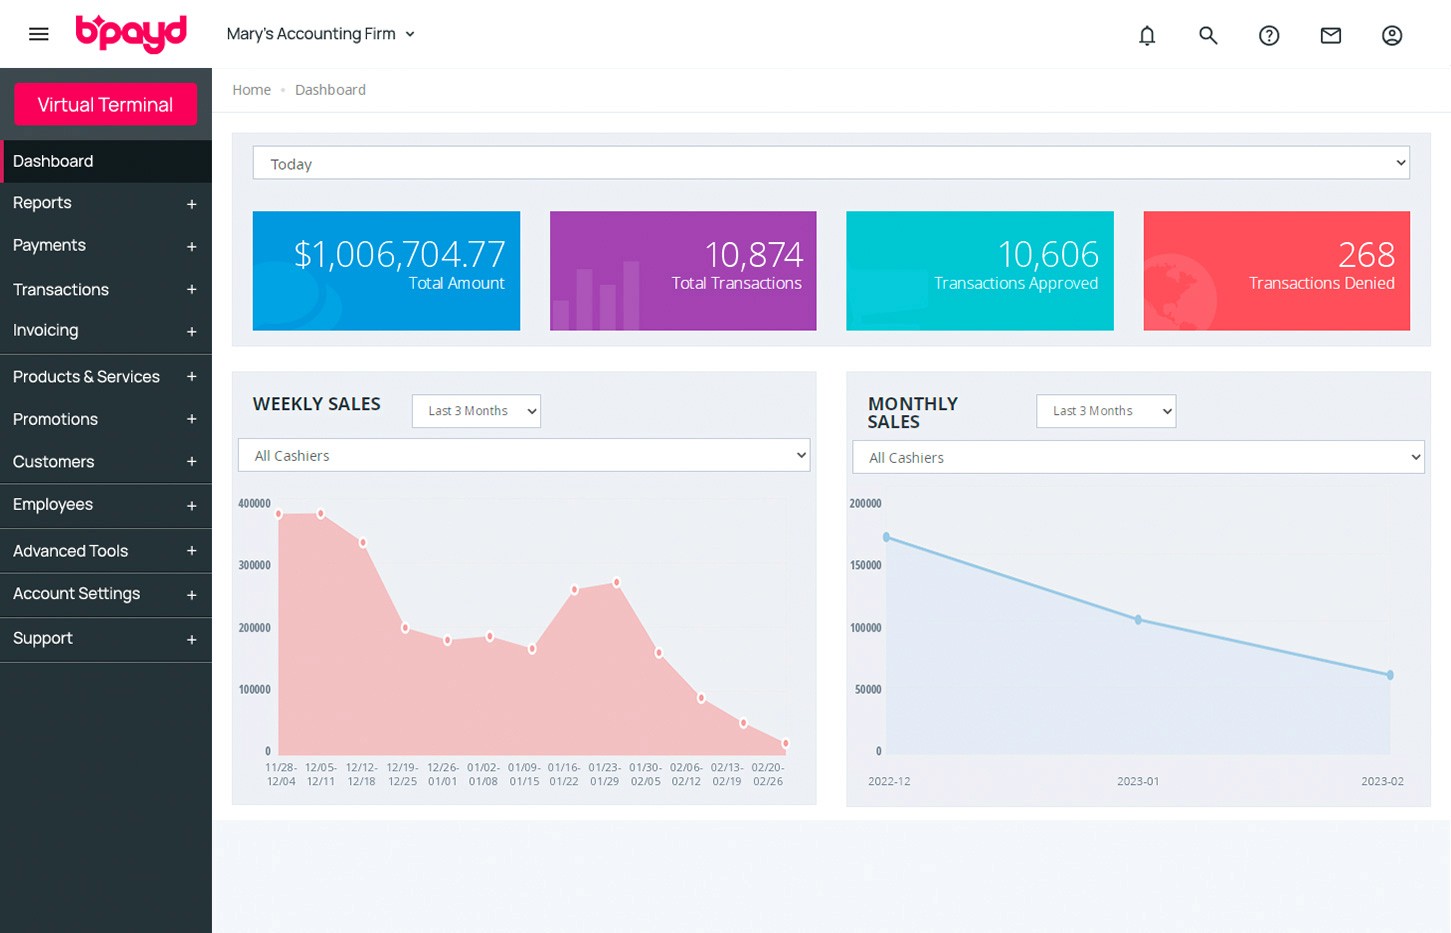This screenshot has height=933, width=1451.
Task: Click the WEEKLY SALES heading
Action: [x=317, y=404]
